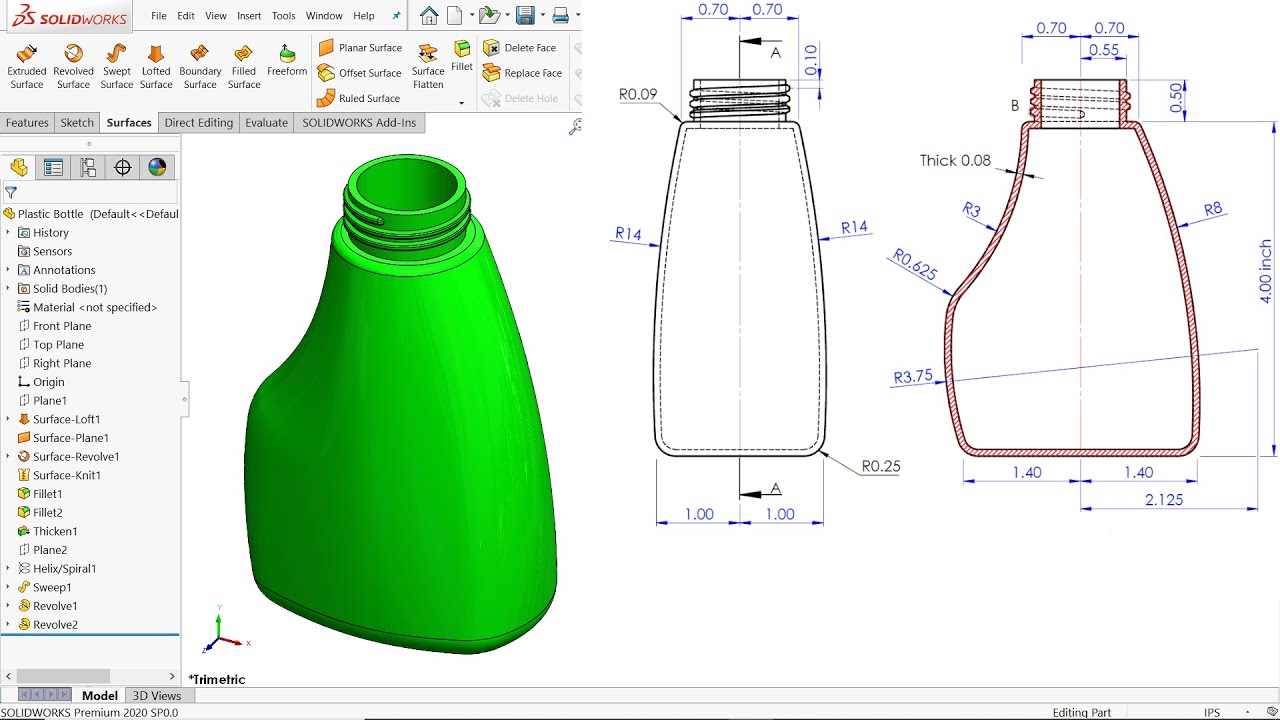This screenshot has height=720, width=1280.
Task: Open the Fillet flyout dropdown arrow
Action: [x=462, y=103]
